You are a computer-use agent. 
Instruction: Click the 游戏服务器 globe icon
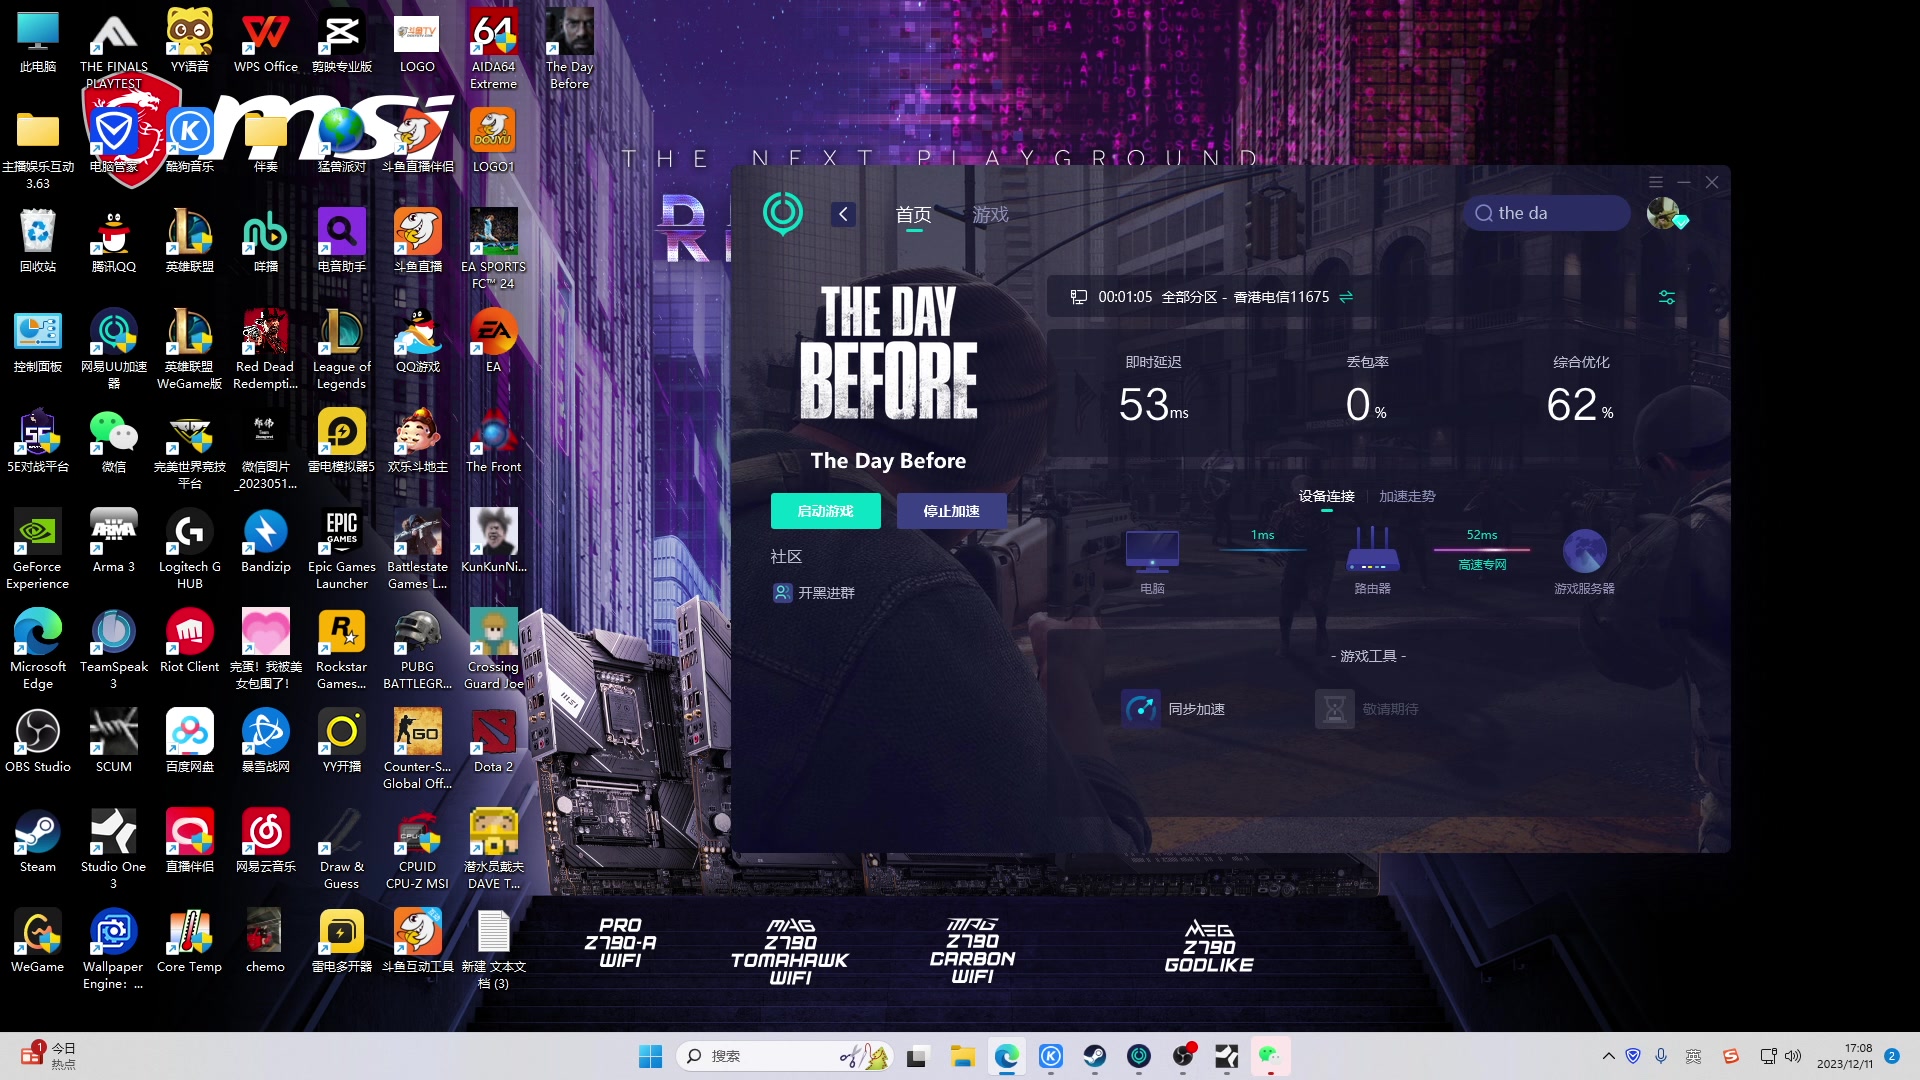(x=1584, y=551)
